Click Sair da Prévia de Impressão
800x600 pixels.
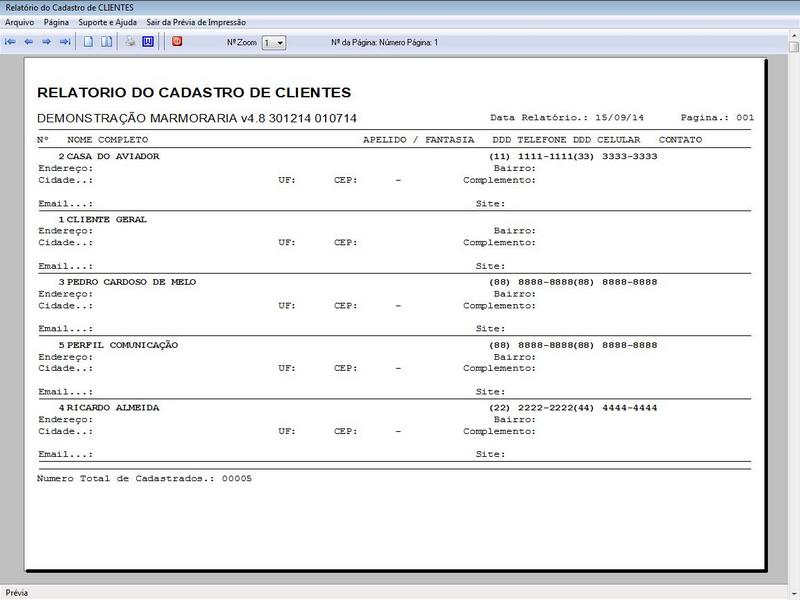coord(196,22)
